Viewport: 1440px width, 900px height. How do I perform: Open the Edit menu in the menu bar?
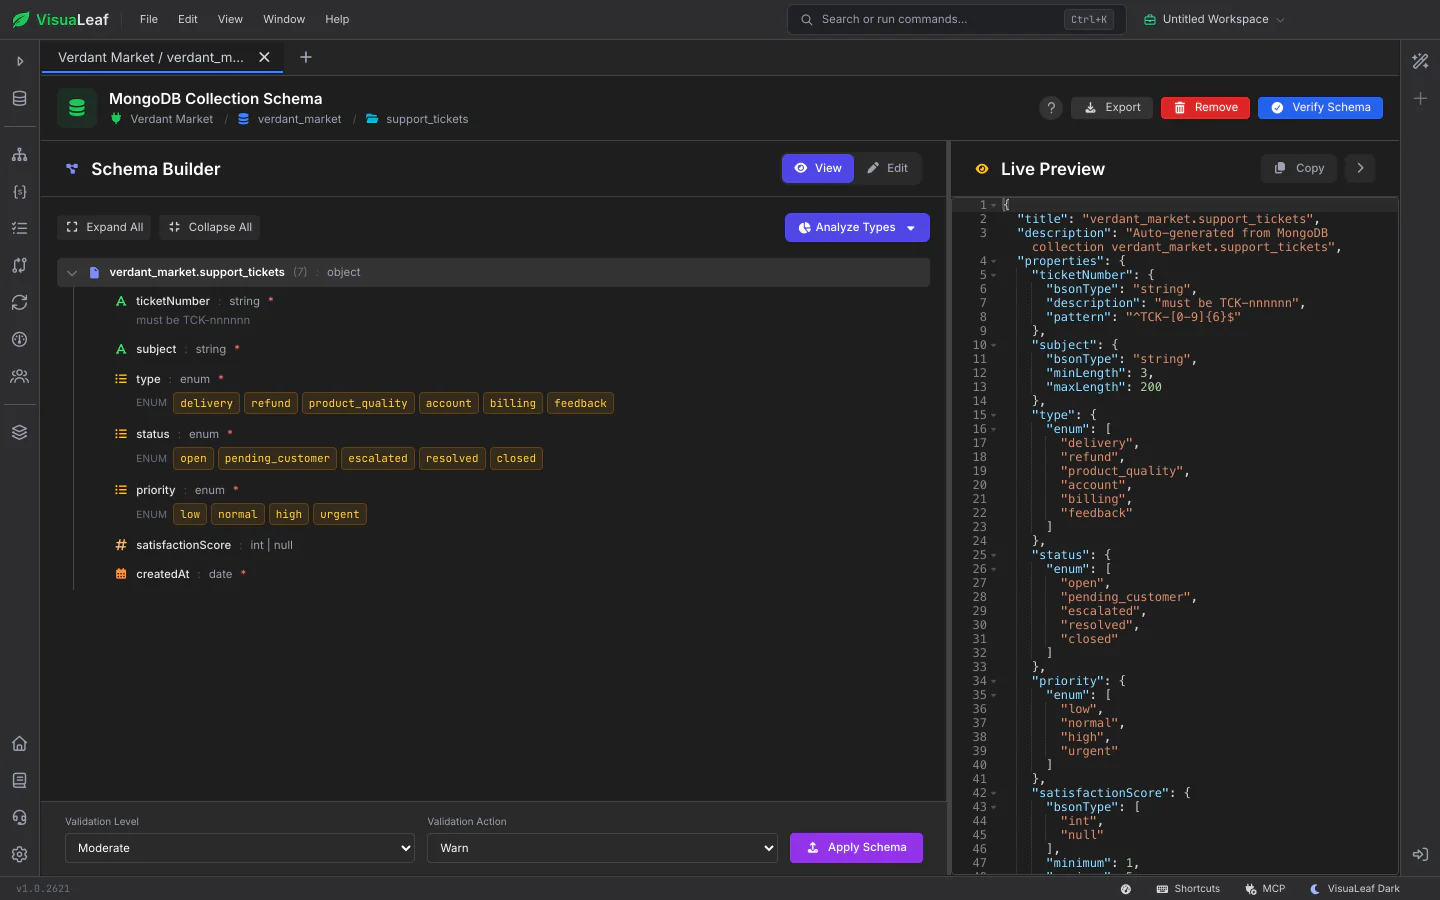(x=188, y=19)
